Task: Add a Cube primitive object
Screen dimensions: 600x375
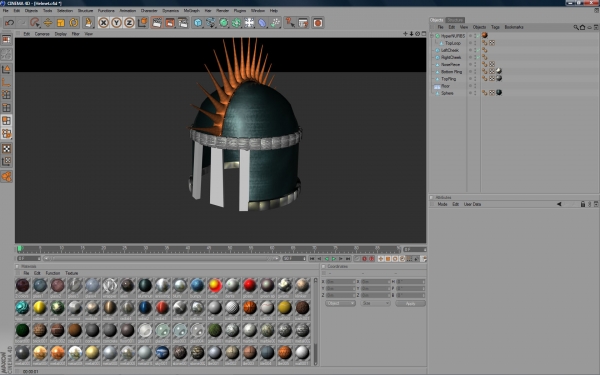Action: point(198,23)
